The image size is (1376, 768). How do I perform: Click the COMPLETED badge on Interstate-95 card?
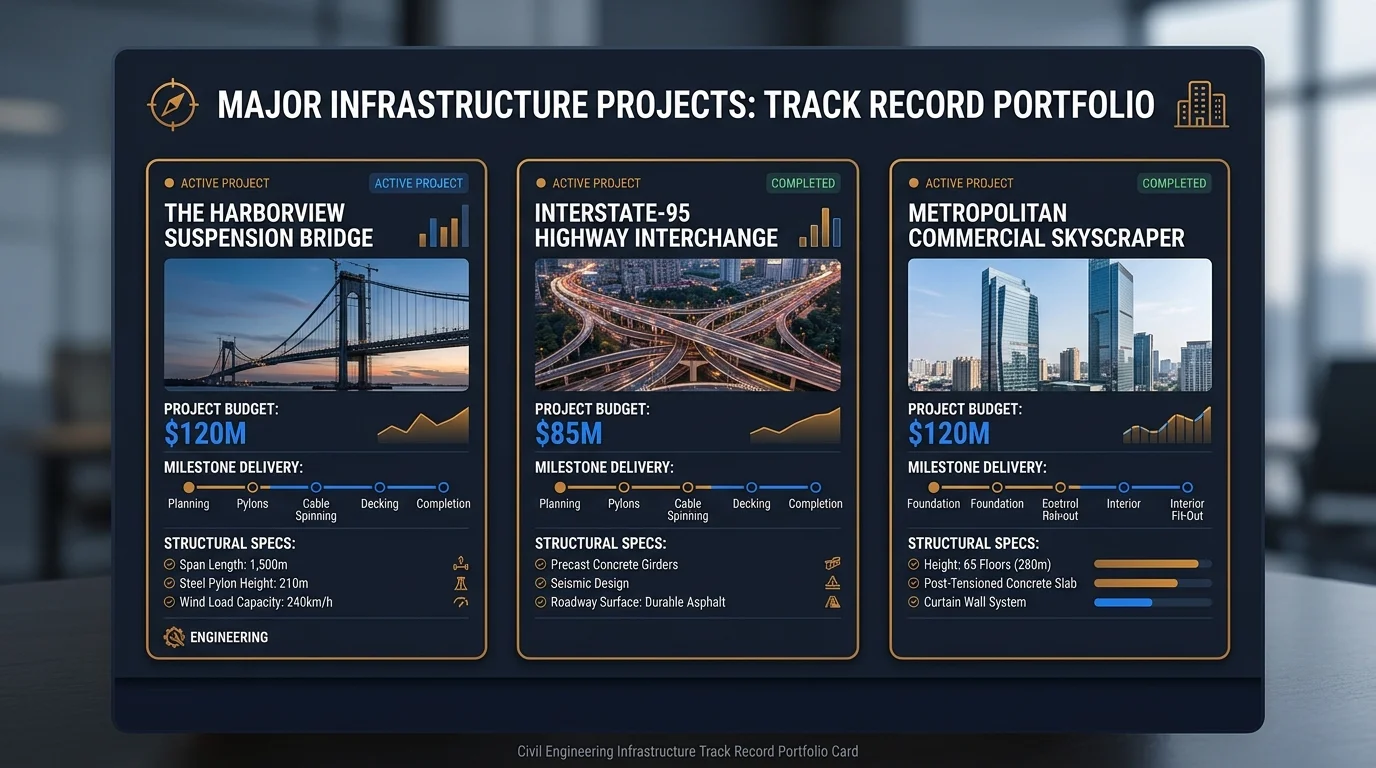tap(803, 183)
